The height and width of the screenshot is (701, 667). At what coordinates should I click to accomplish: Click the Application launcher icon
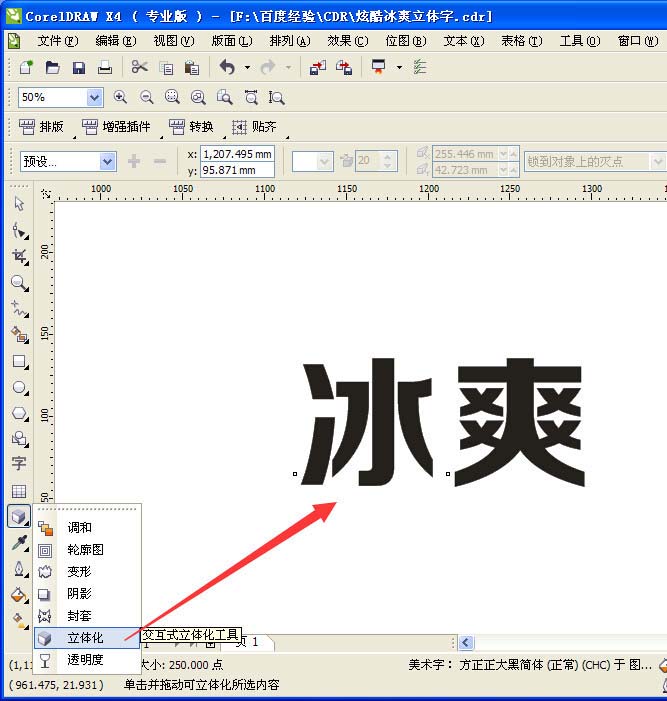pos(379,67)
